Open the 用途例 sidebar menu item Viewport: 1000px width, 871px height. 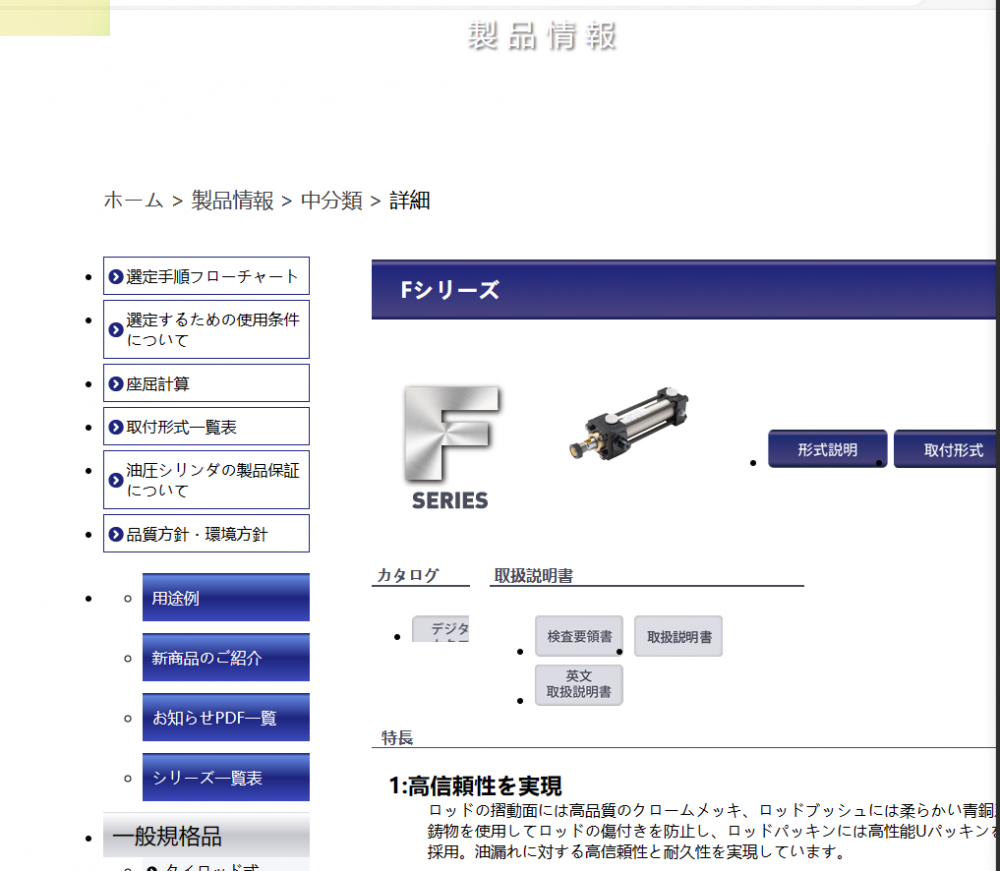click(225, 597)
